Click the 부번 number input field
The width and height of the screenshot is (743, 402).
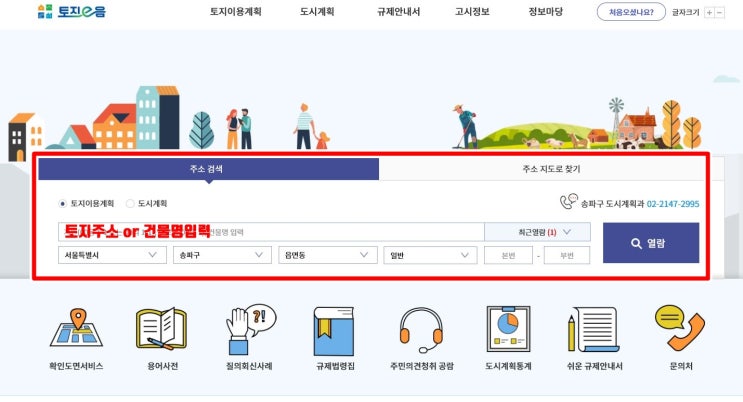tap(567, 255)
